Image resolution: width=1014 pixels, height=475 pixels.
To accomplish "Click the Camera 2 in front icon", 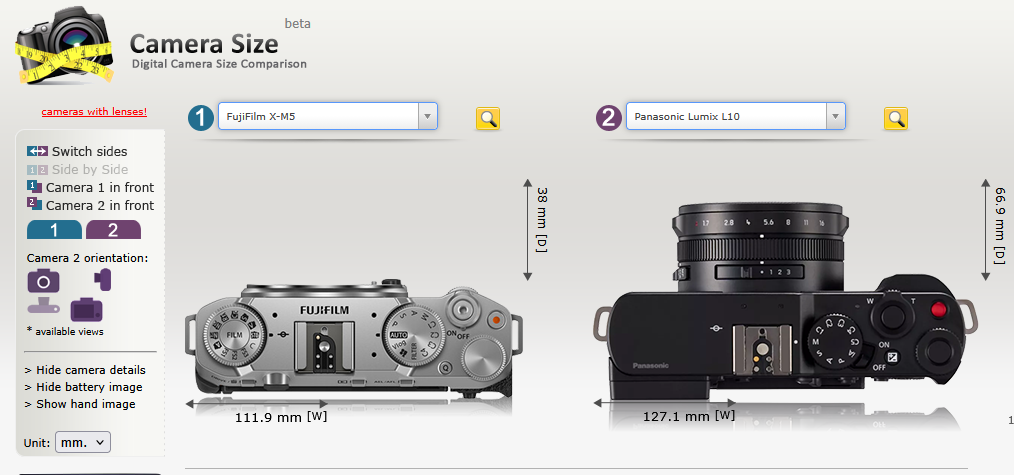I will pos(34,205).
